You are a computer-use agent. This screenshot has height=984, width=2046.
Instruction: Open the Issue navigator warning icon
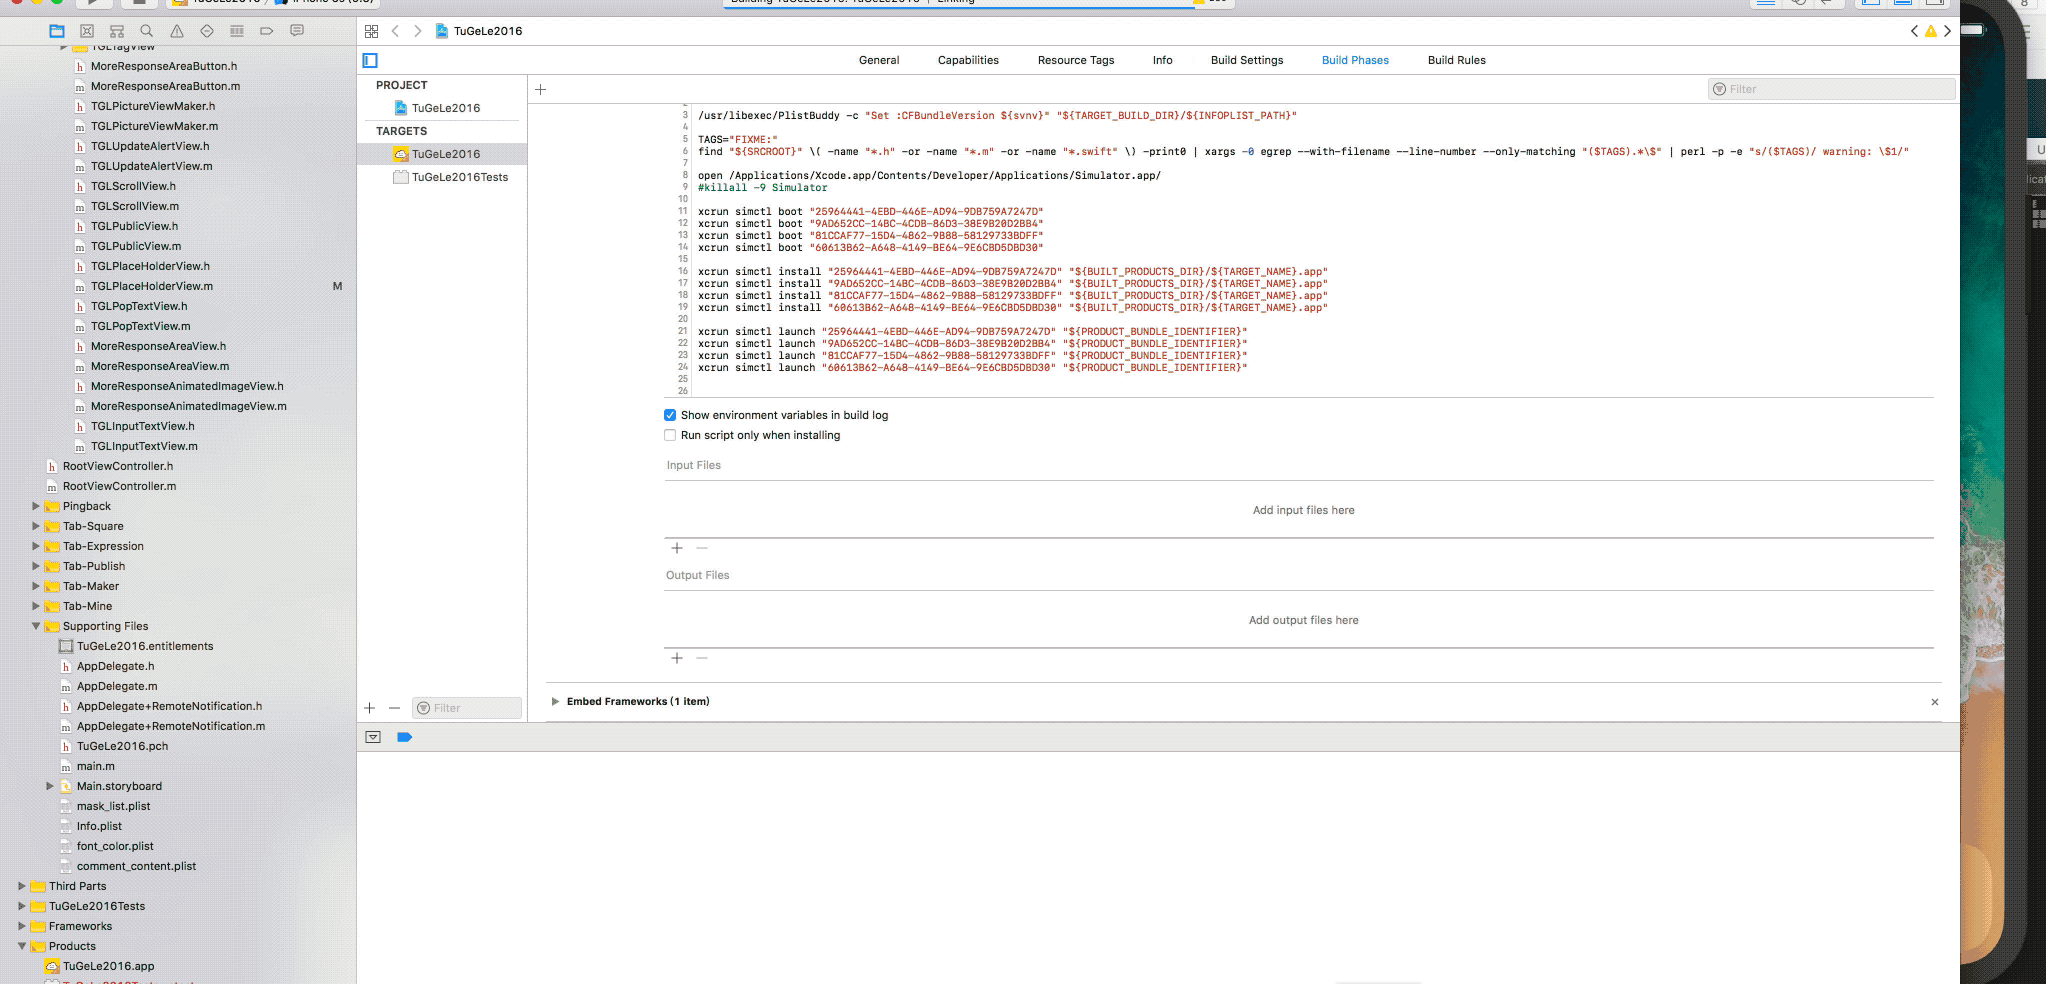coord(177,31)
